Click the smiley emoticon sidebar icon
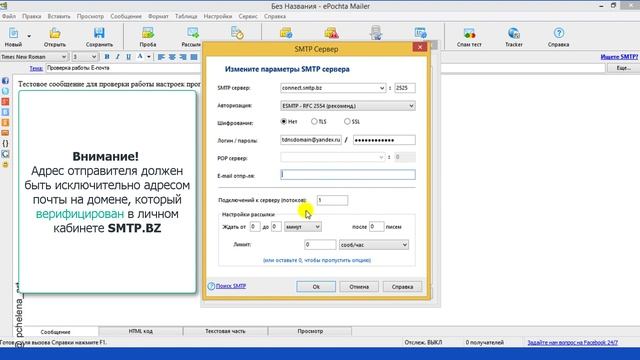 pos(5,164)
